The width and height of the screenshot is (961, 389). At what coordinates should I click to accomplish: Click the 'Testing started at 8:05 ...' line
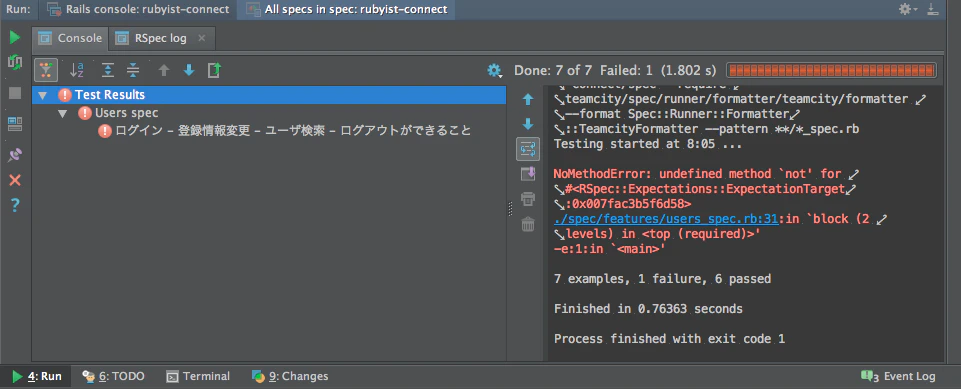click(x=648, y=145)
